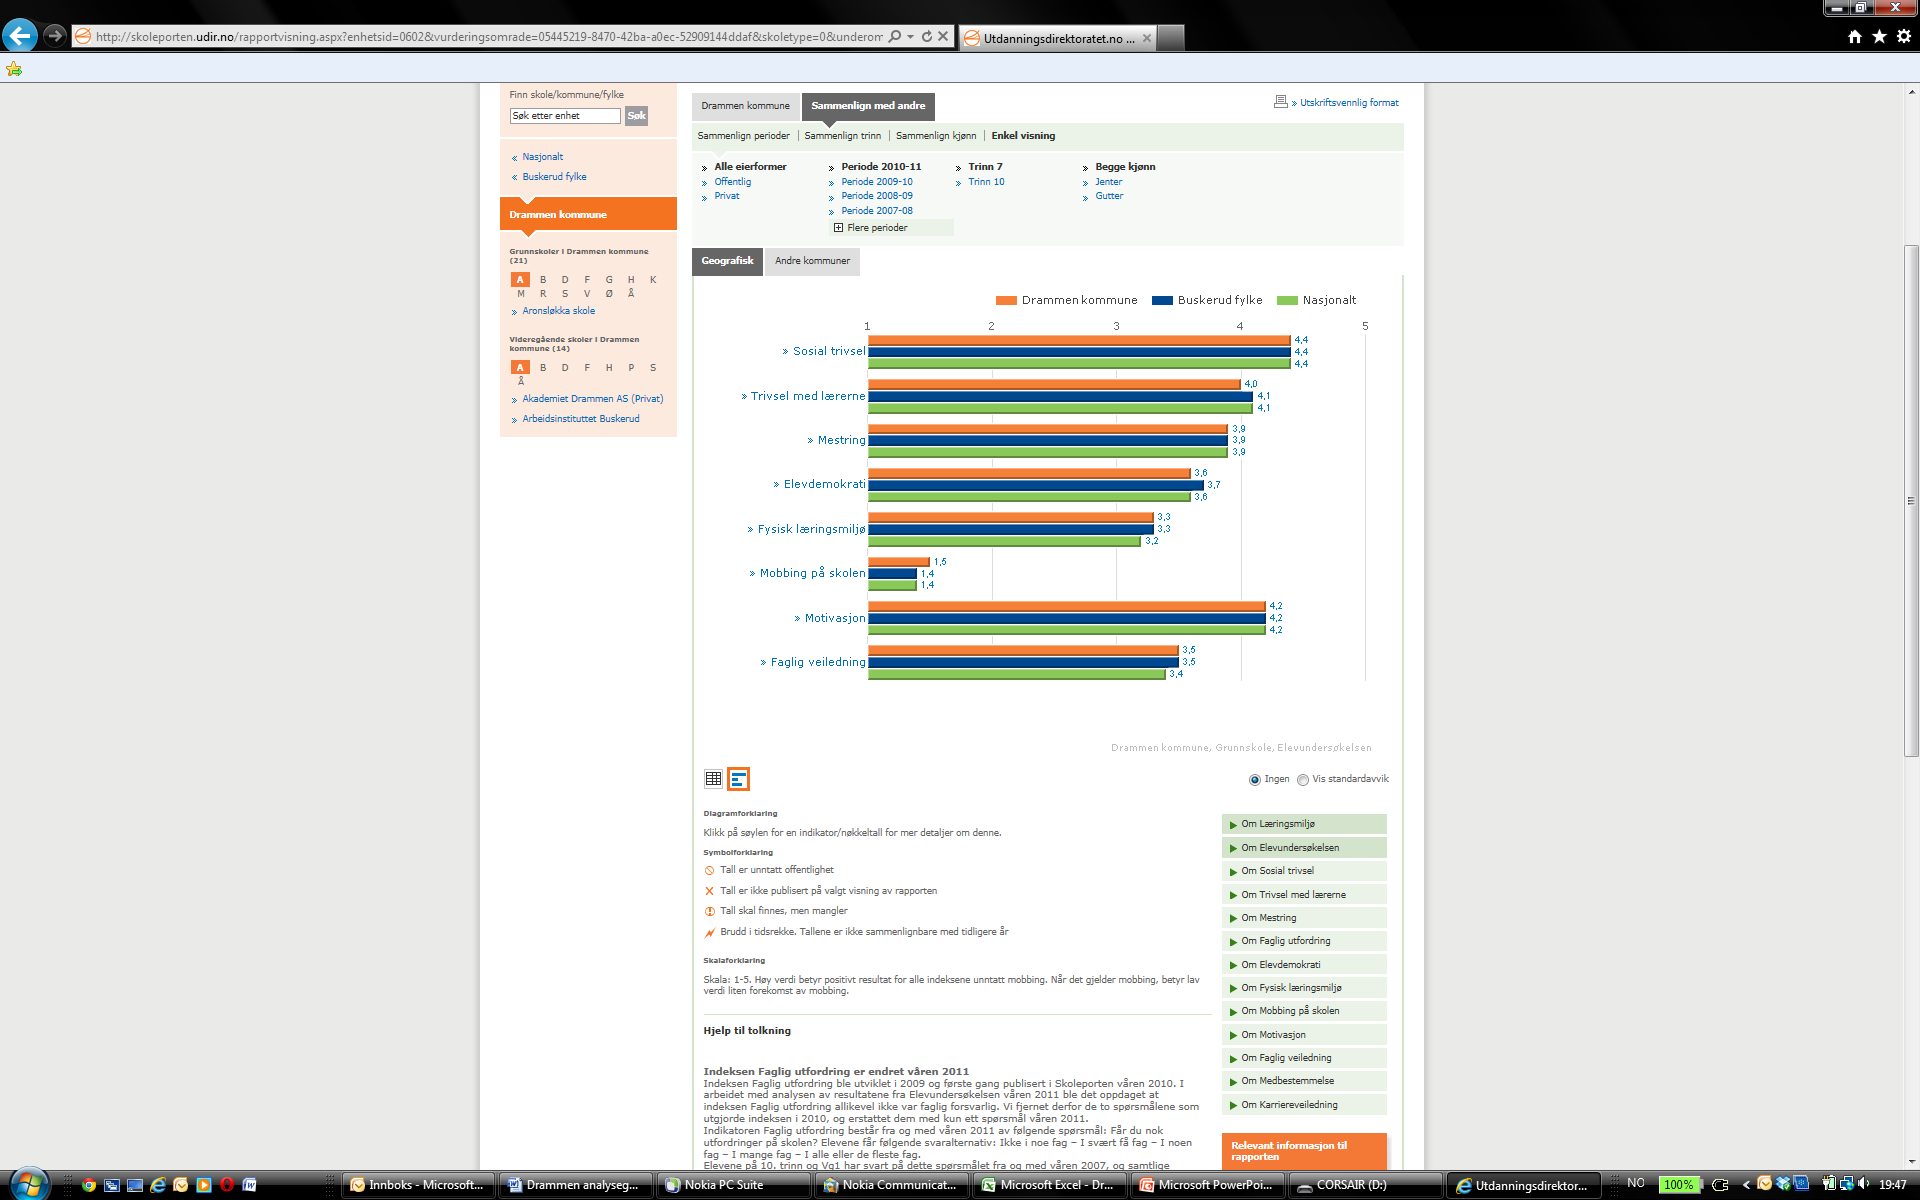Refresh the page with reload icon
Image resolution: width=1920 pixels, height=1200 pixels.
(927, 36)
